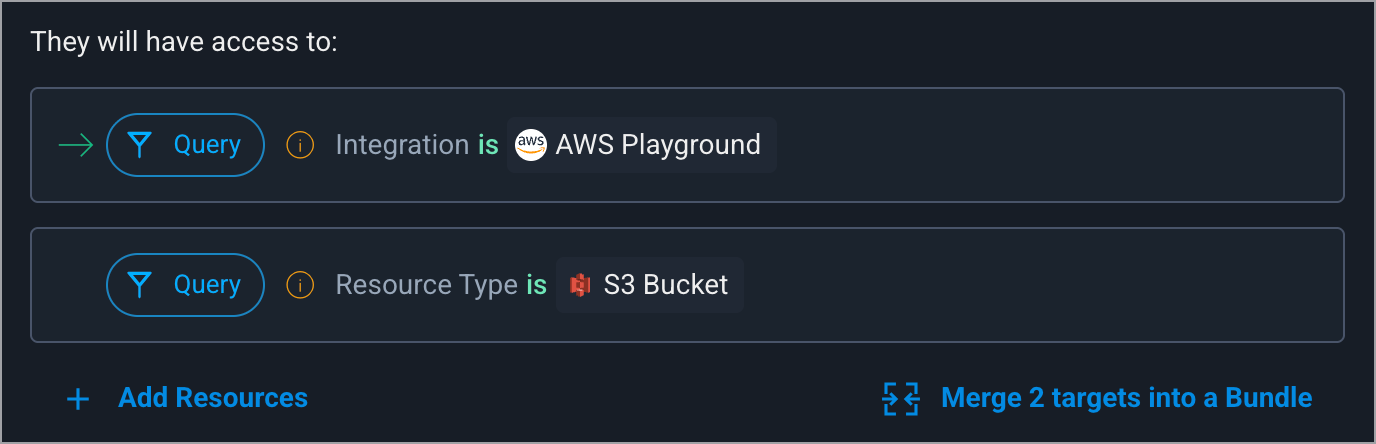
Task: Click the "They will have access to" heading
Action: pyautogui.click(x=184, y=42)
